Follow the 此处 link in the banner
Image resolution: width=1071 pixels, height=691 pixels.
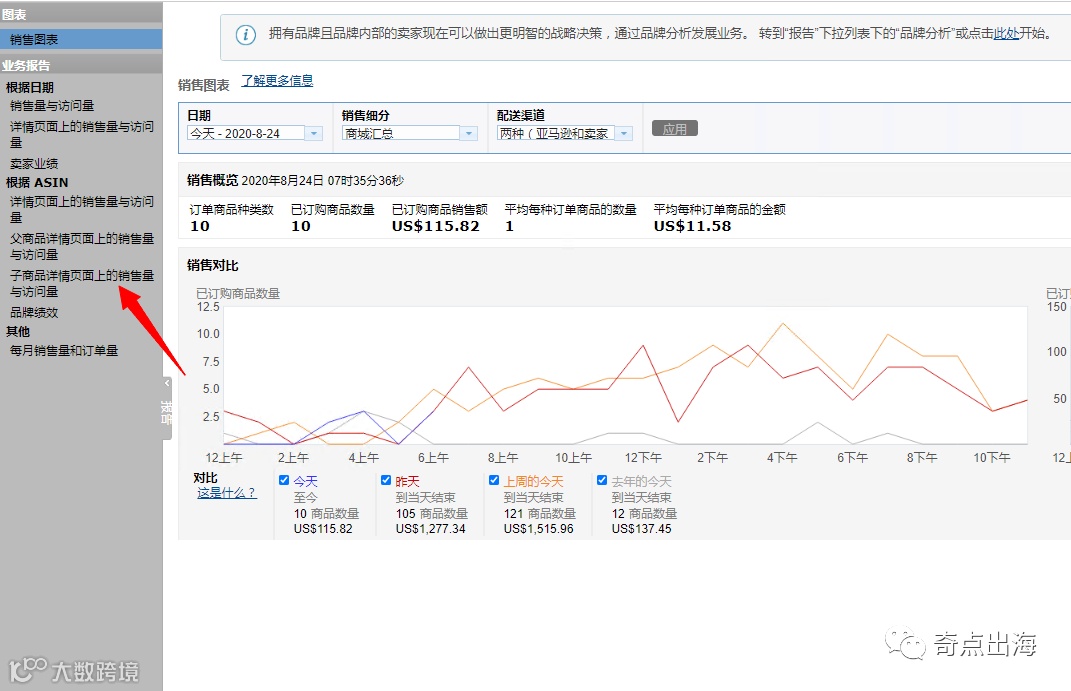click(1005, 33)
